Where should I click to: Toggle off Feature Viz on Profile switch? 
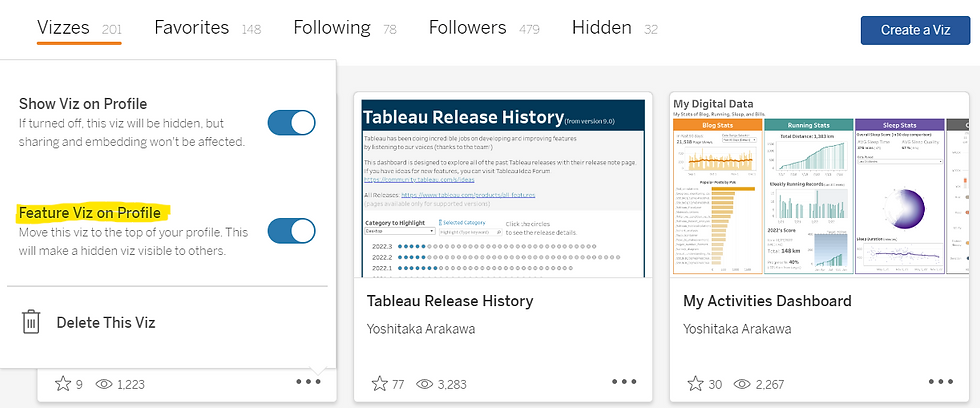[291, 231]
